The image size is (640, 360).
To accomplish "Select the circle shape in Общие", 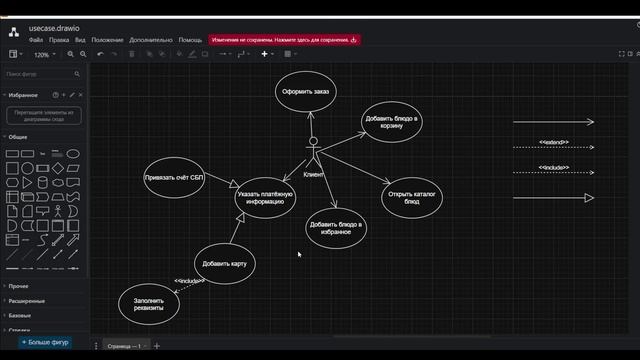I will 27,168.
